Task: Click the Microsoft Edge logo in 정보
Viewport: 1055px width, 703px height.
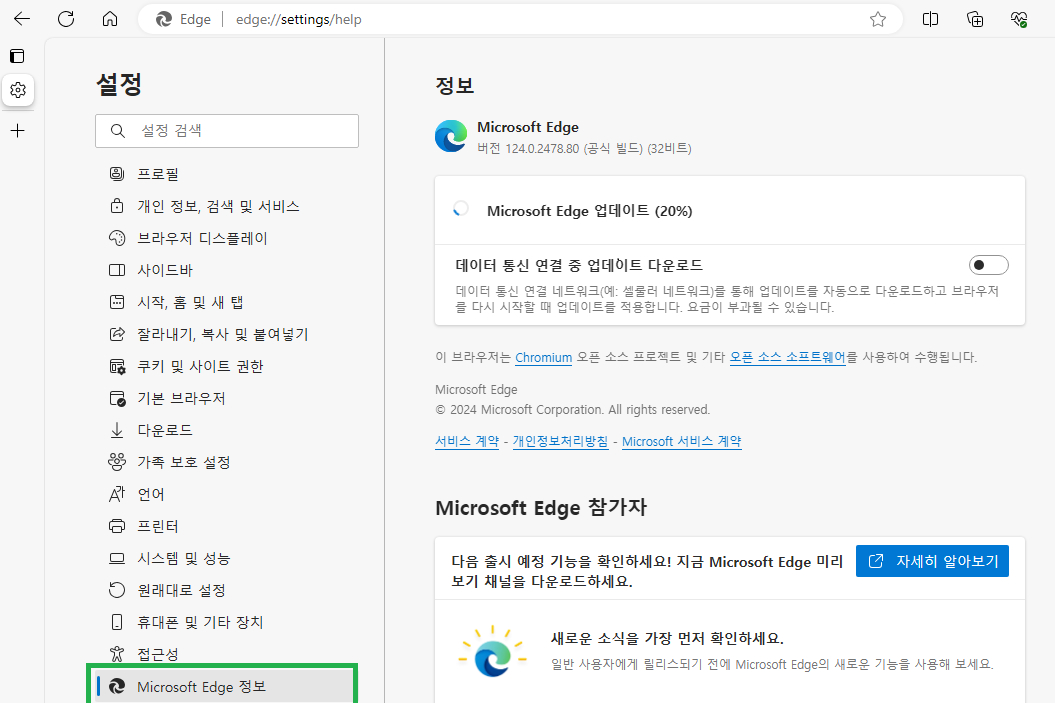Action: click(451, 137)
